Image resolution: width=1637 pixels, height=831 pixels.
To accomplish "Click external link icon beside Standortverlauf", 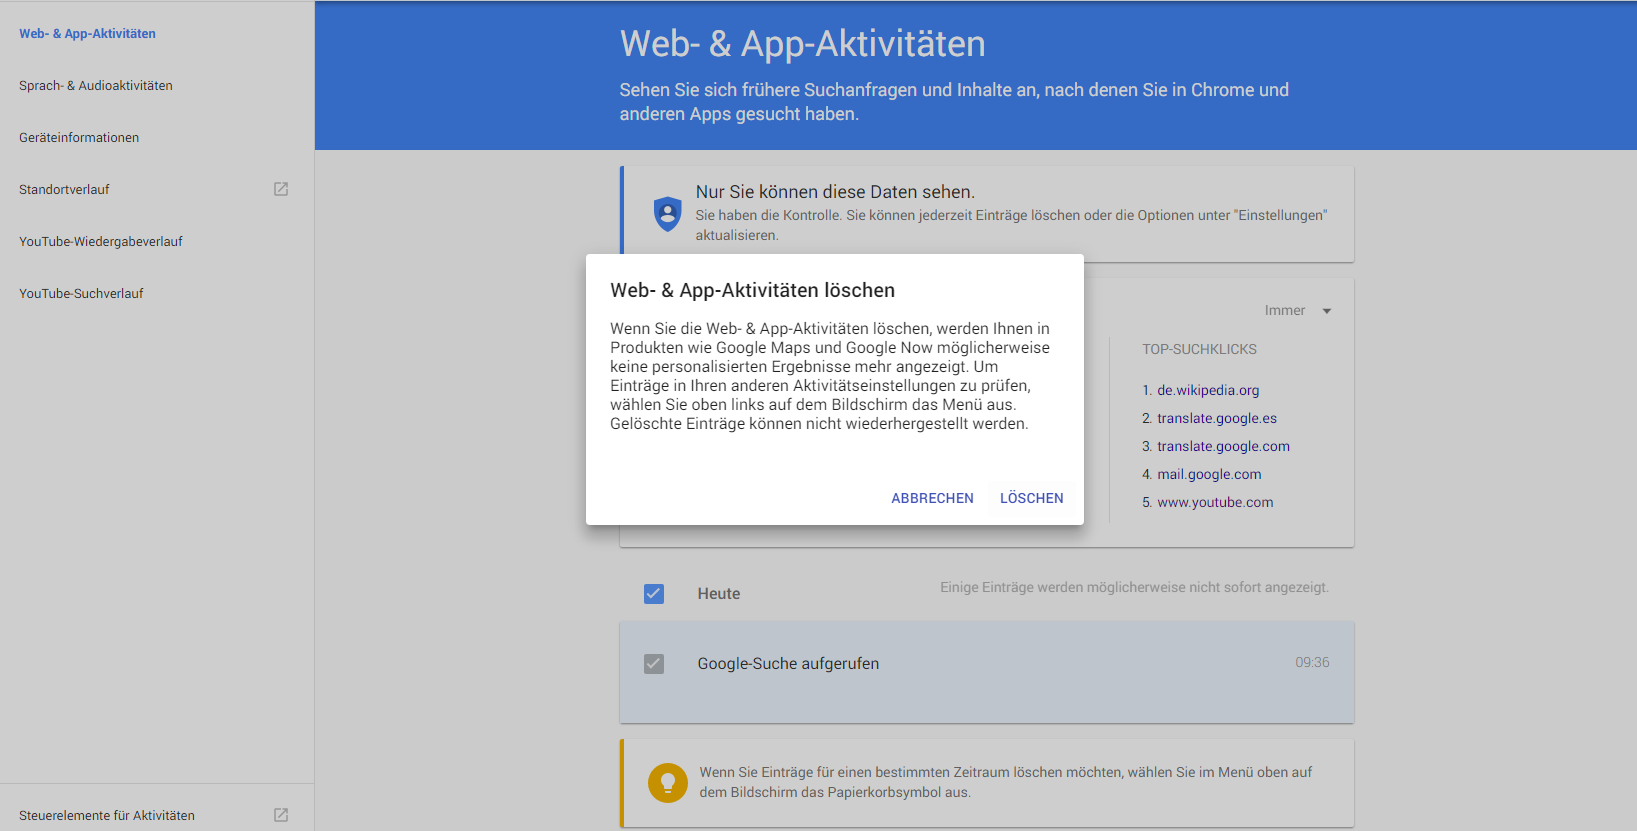I will click(281, 189).
